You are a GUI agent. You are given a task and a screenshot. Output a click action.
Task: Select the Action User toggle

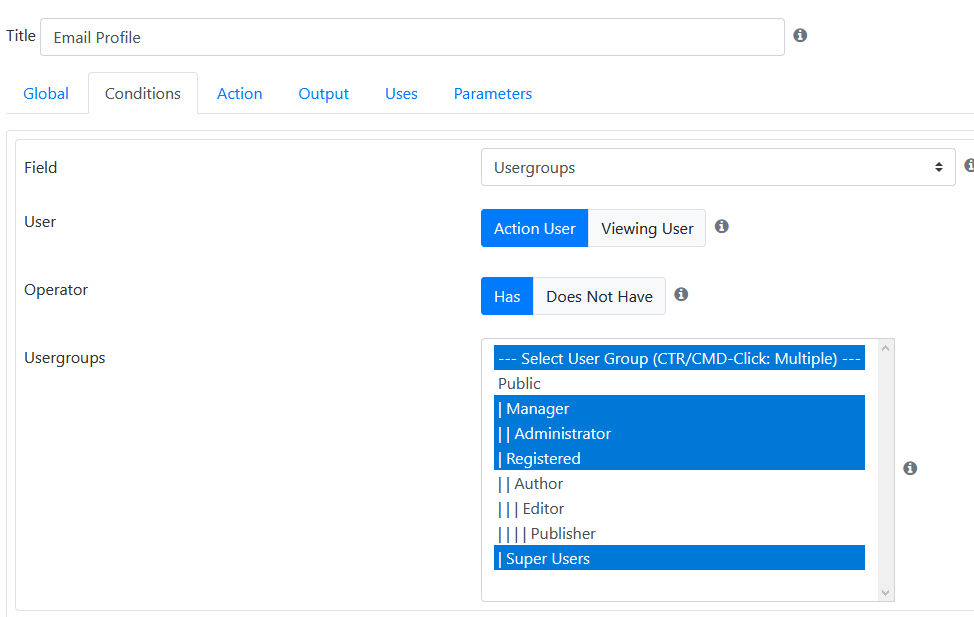534,228
